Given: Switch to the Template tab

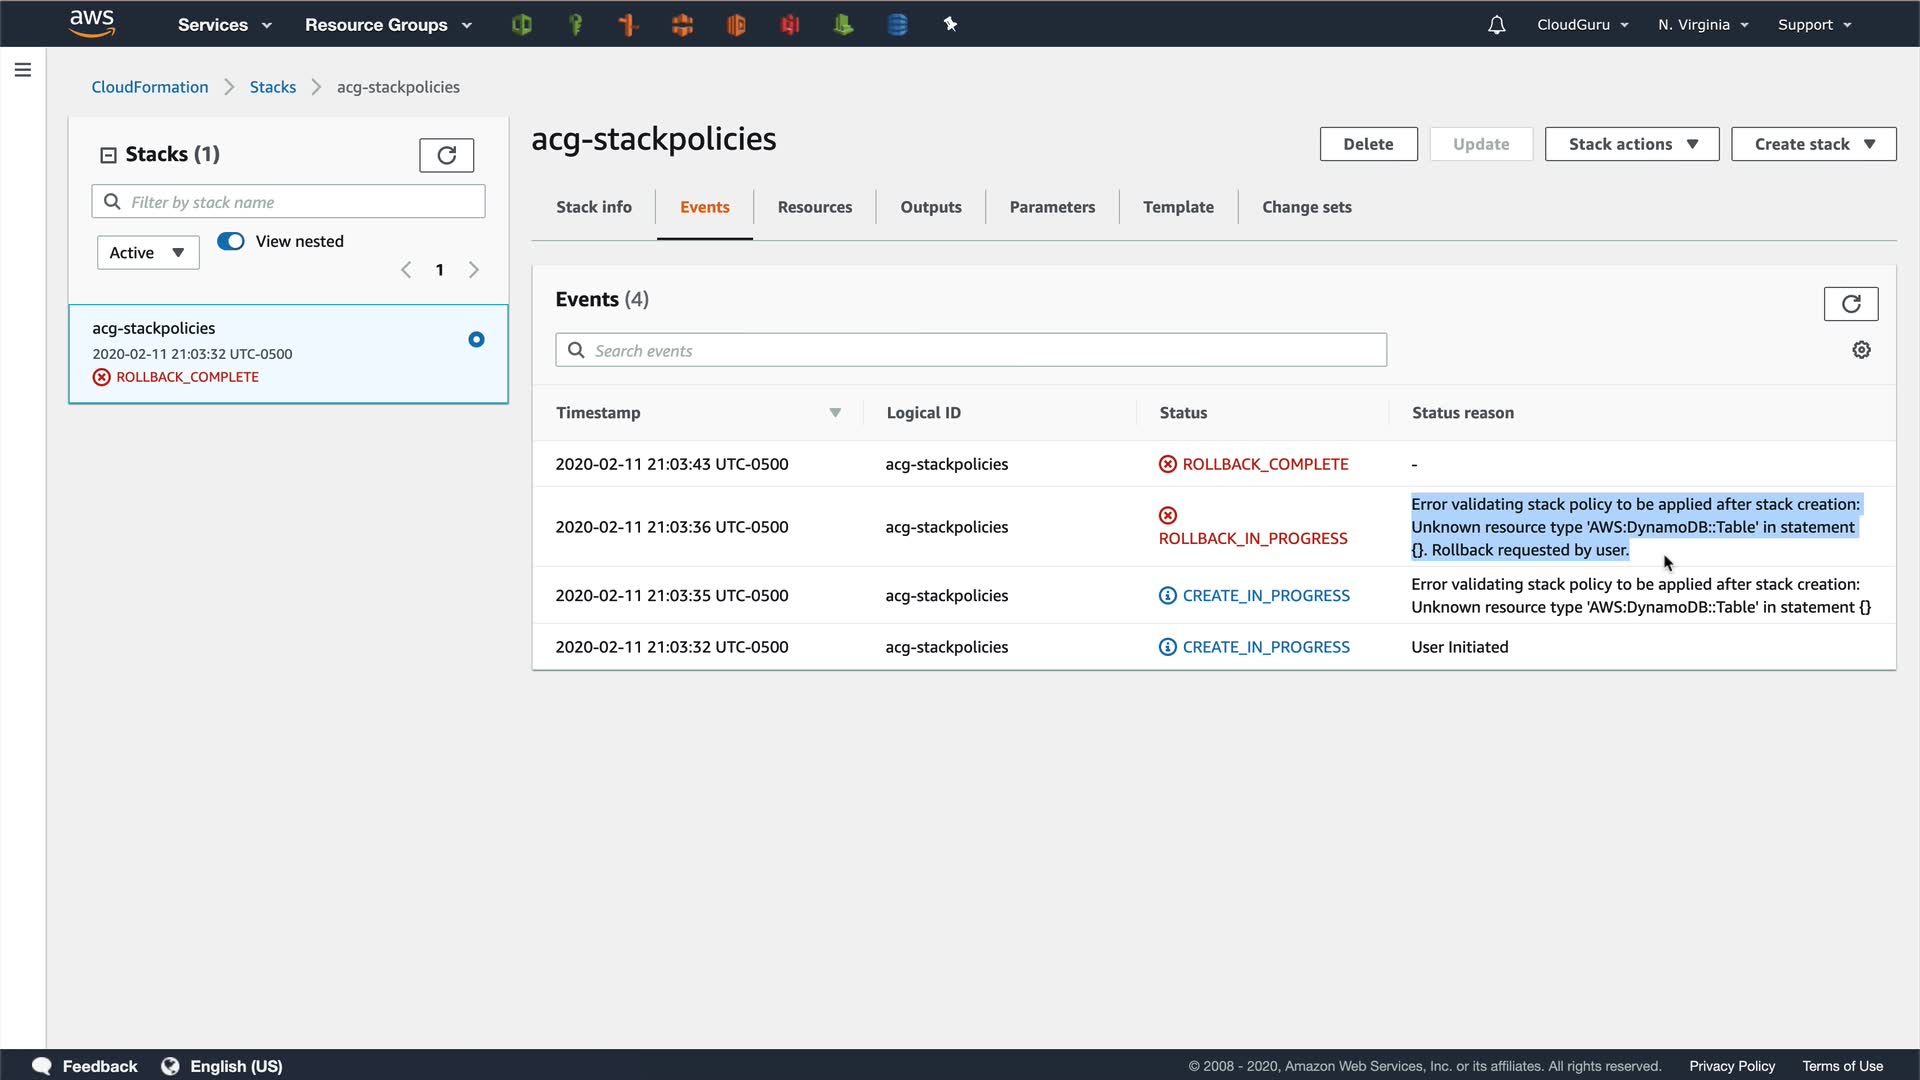Looking at the screenshot, I should coord(1178,207).
